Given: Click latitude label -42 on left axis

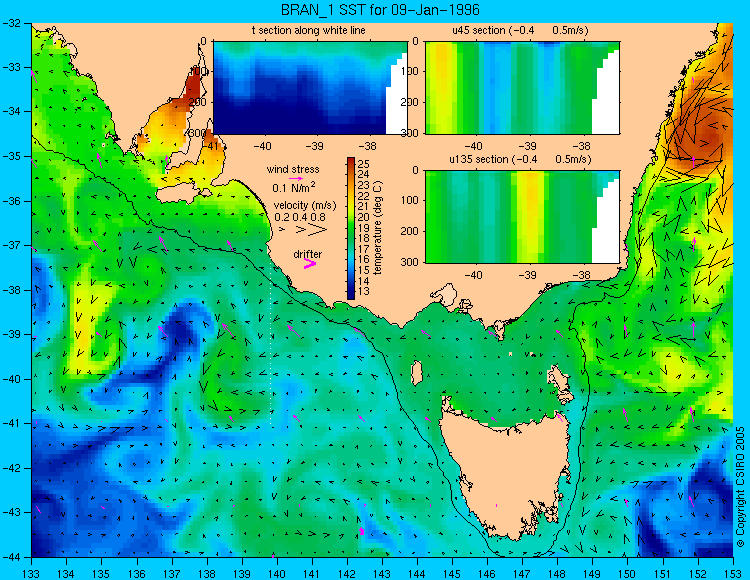Looking at the screenshot, I should (11, 468).
